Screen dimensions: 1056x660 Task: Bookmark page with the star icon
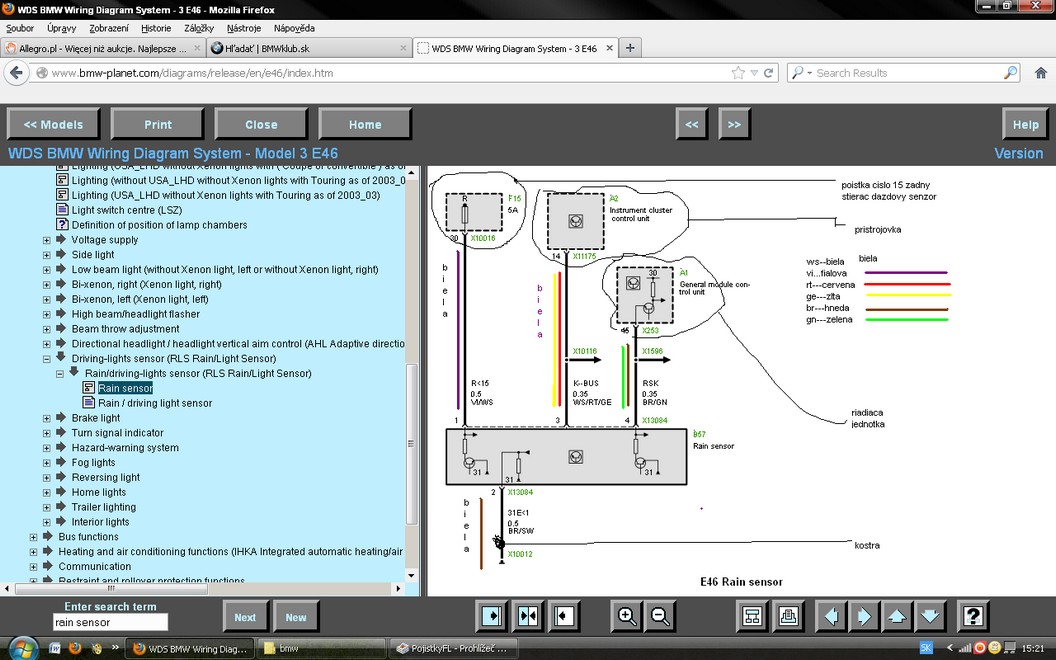738,73
